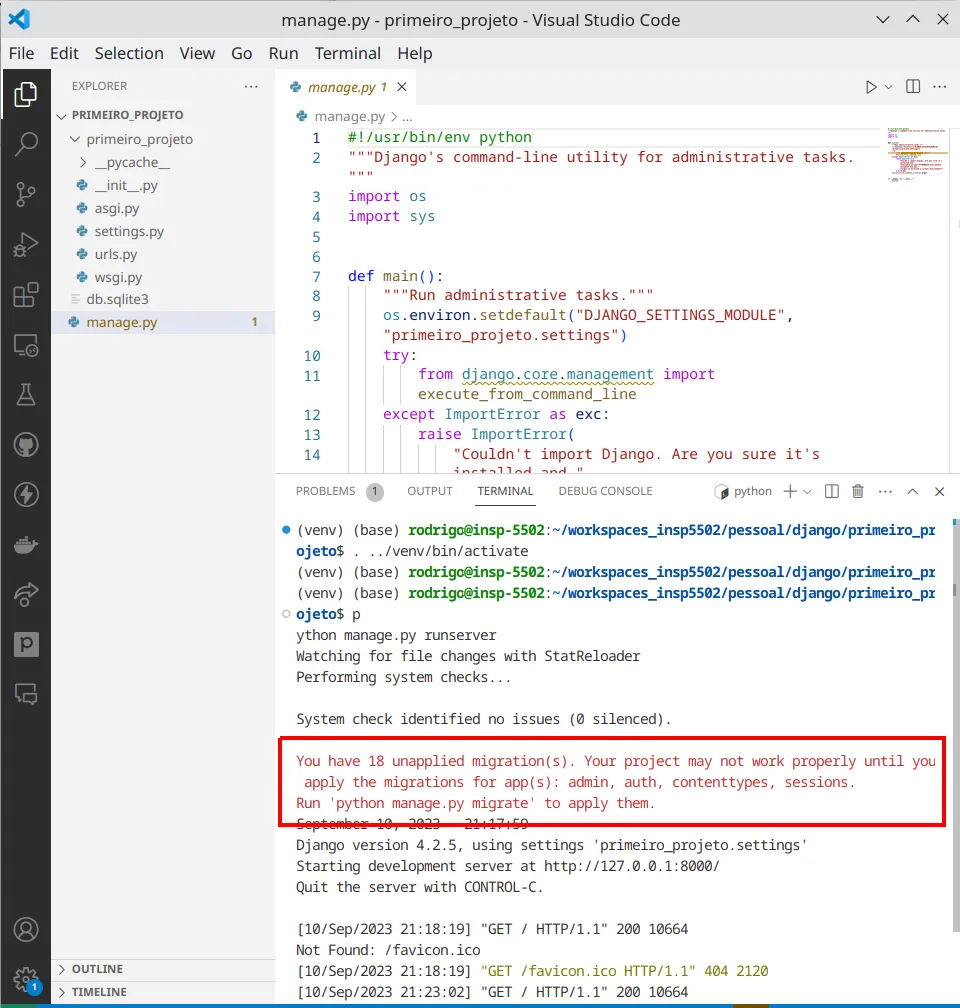Open Run and Debug view icon
The image size is (960, 1008).
26,245
